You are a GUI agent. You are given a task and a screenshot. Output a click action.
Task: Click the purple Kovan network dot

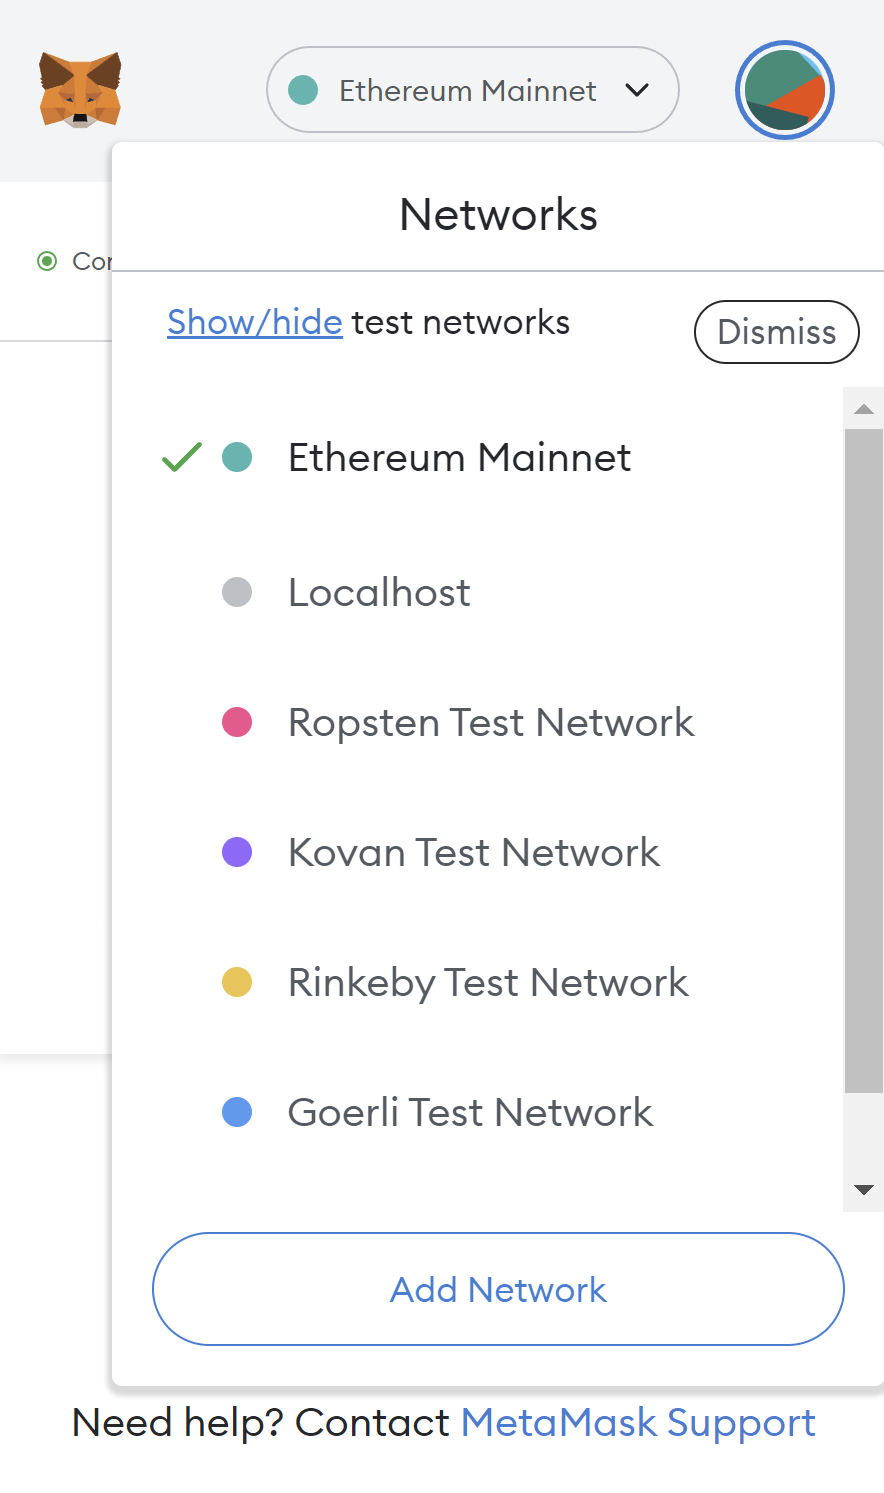237,852
